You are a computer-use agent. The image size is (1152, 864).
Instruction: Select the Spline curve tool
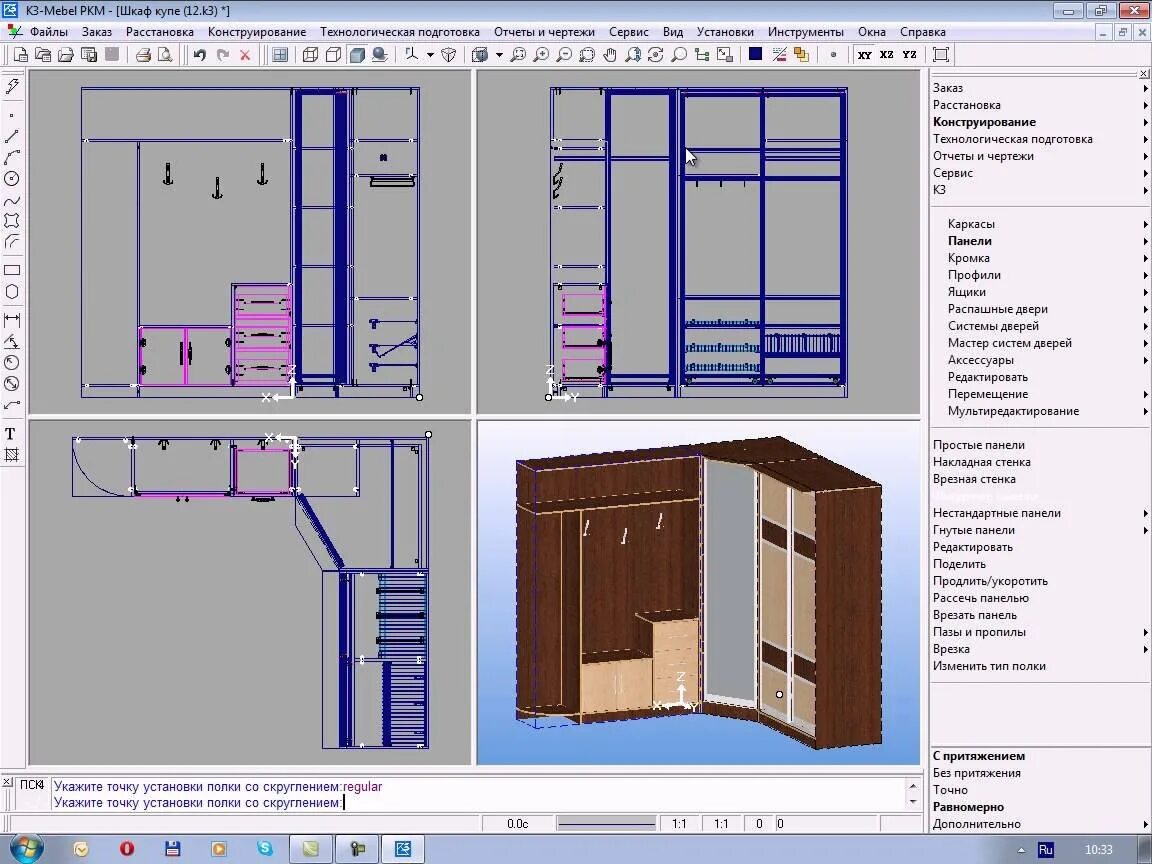pos(12,201)
